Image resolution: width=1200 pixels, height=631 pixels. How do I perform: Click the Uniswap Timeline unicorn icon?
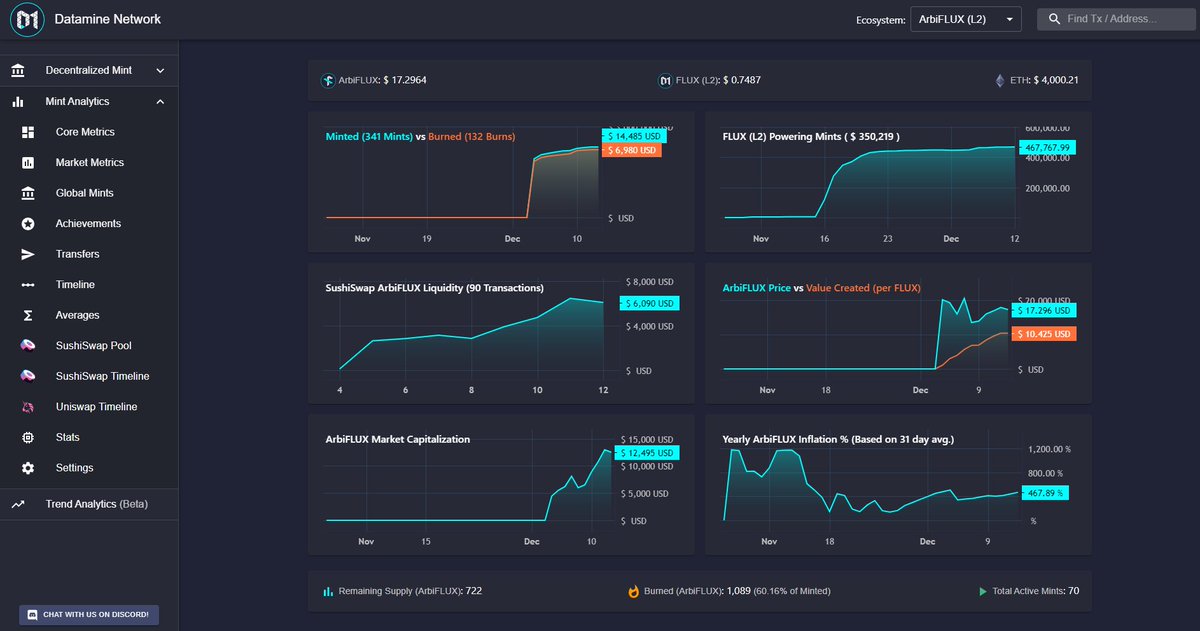(x=28, y=407)
